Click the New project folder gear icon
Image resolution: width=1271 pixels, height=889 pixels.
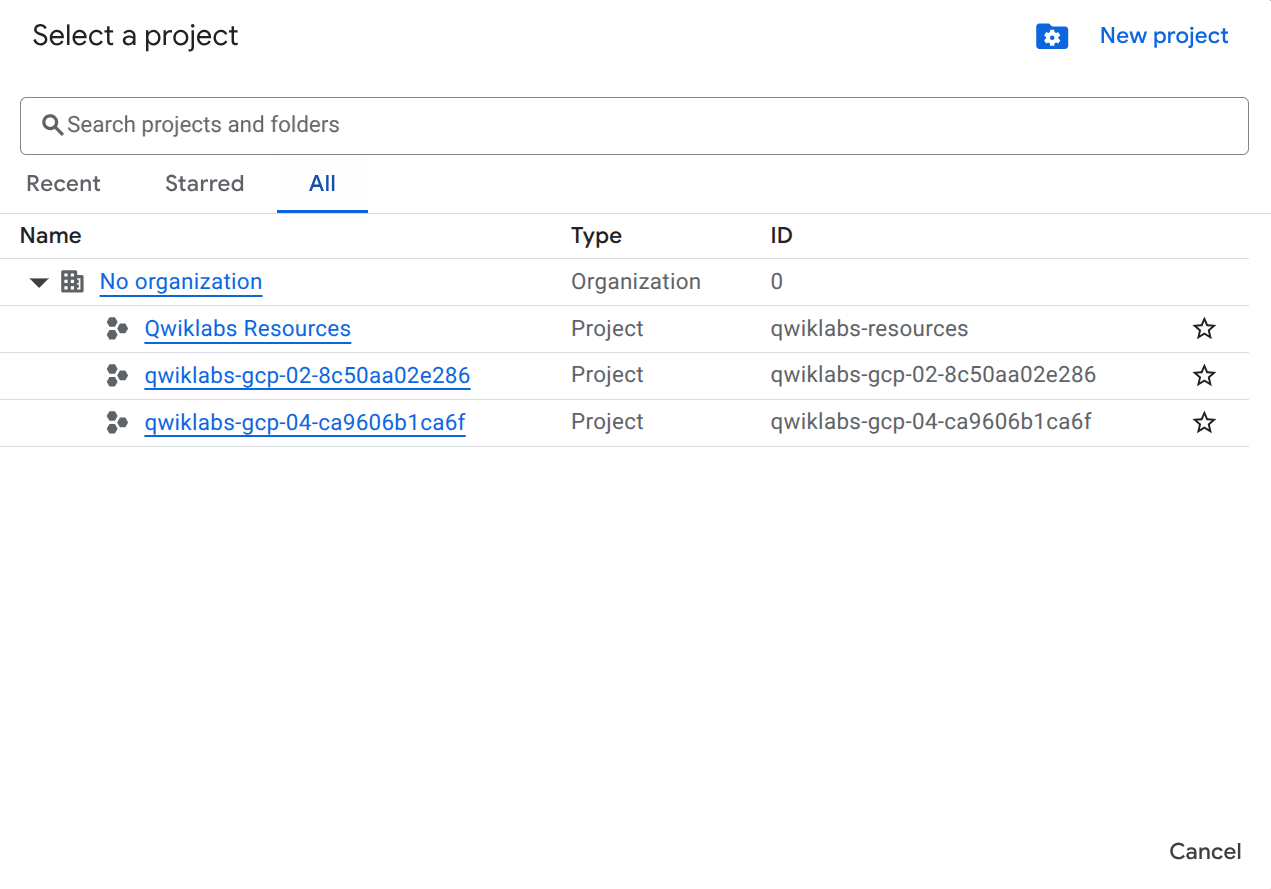click(x=1051, y=37)
